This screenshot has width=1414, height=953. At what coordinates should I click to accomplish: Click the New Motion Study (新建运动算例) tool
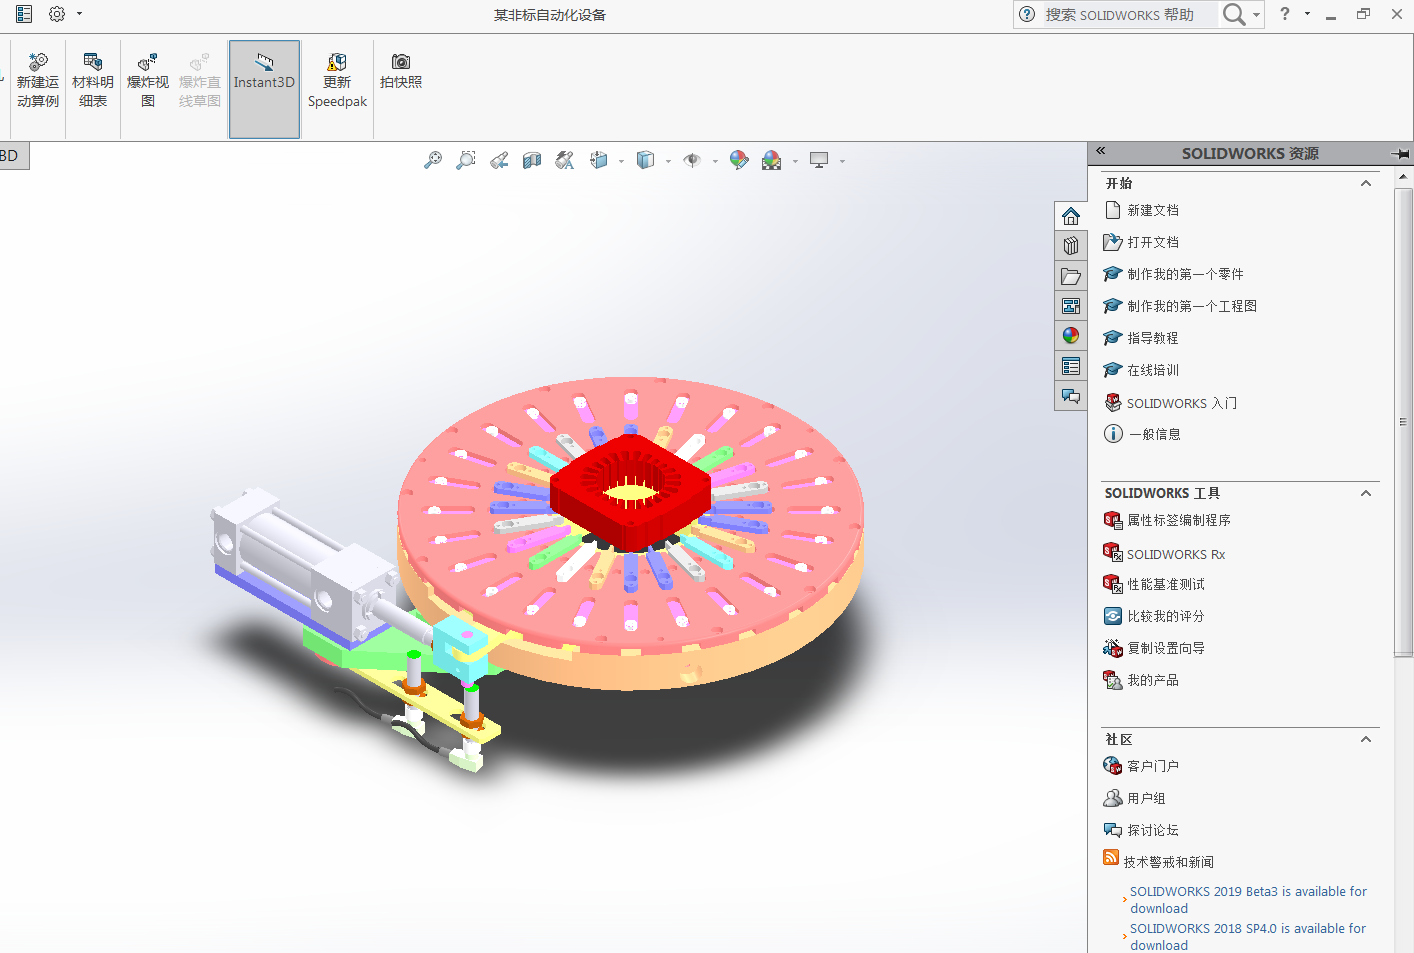38,81
